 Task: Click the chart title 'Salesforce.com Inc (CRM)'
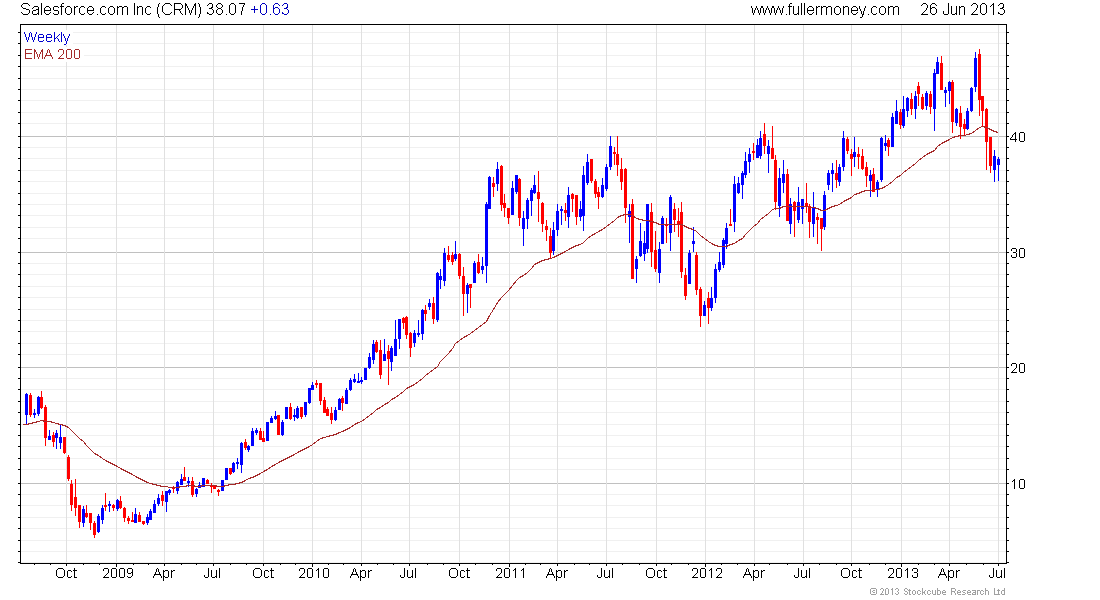click(x=112, y=10)
